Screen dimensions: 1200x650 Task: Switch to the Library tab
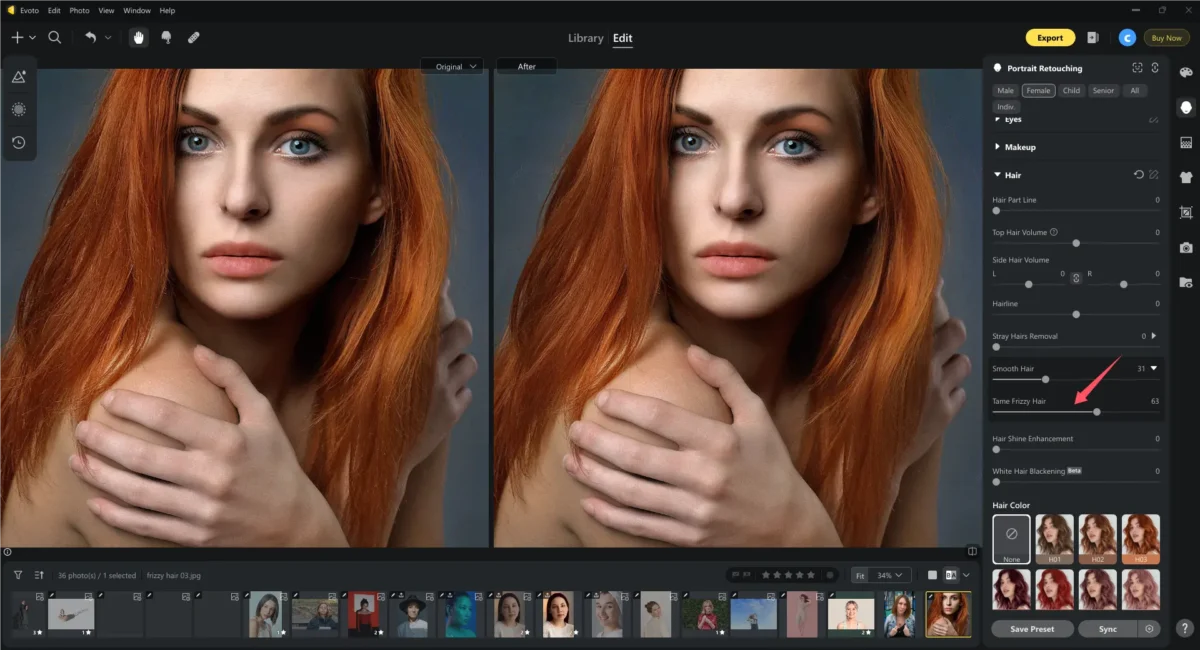click(x=586, y=38)
